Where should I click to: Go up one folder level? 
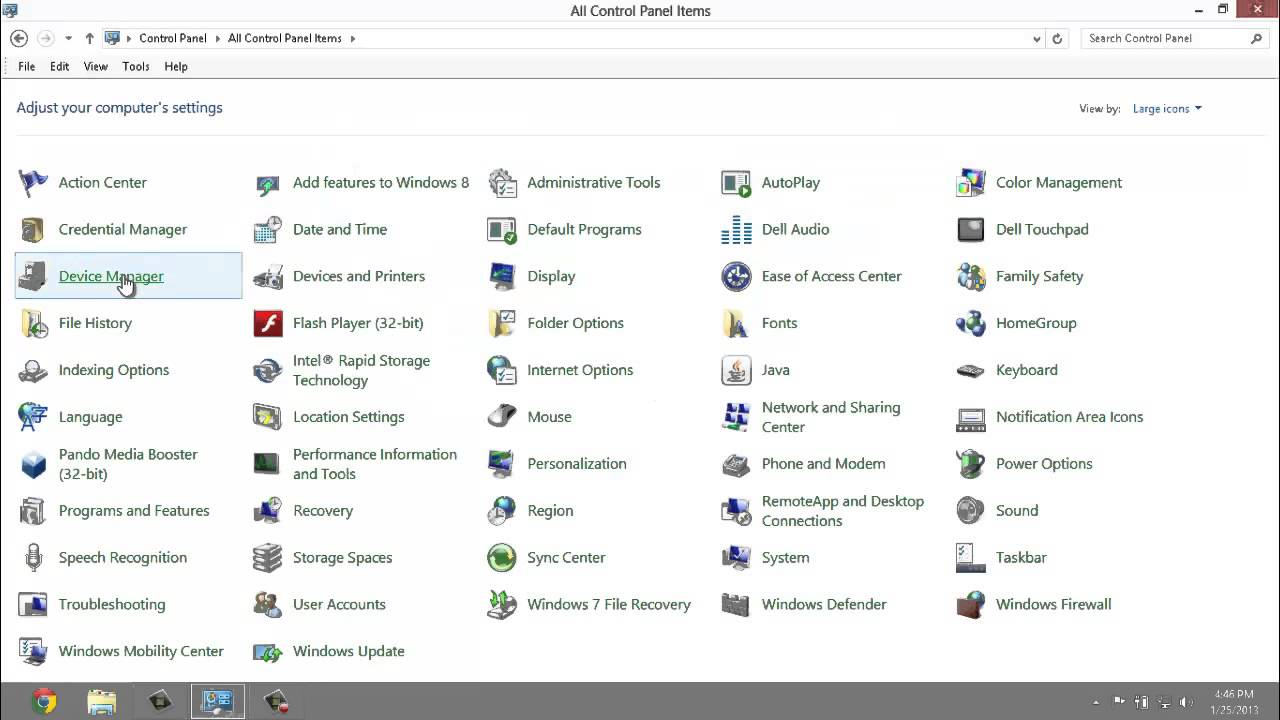[90, 39]
